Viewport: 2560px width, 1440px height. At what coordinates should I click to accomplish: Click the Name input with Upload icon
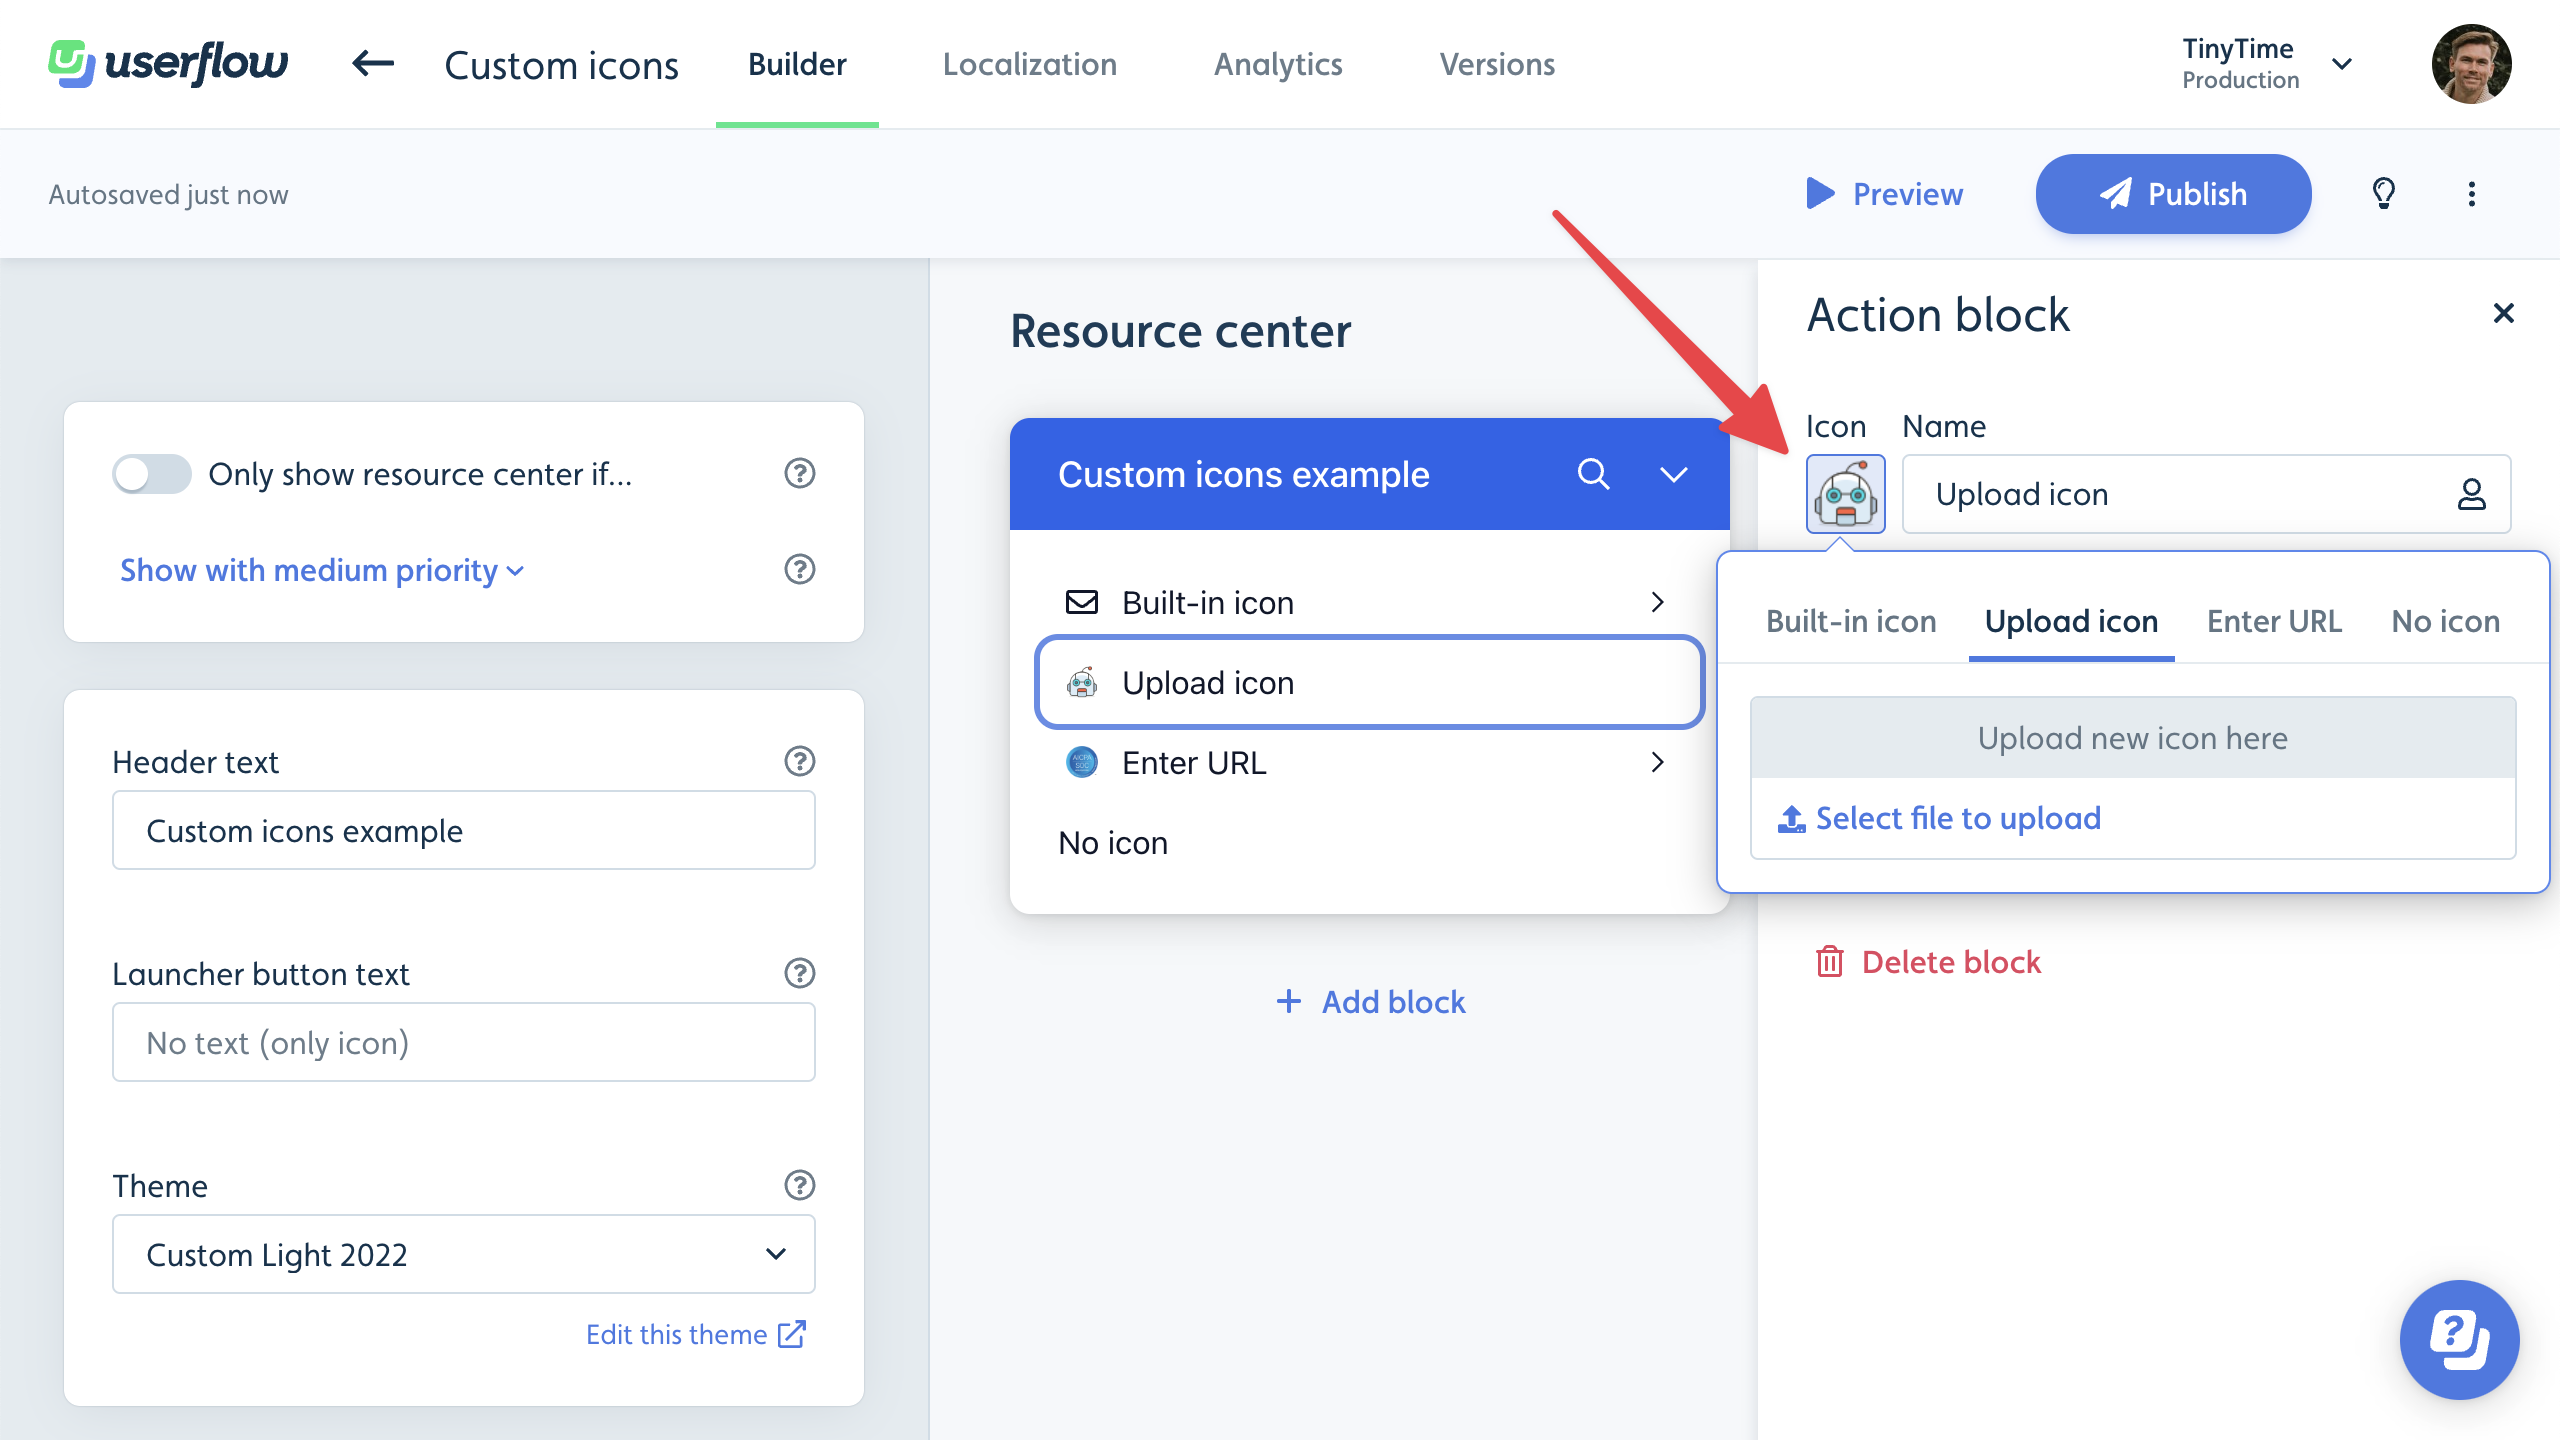pyautogui.click(x=2206, y=494)
